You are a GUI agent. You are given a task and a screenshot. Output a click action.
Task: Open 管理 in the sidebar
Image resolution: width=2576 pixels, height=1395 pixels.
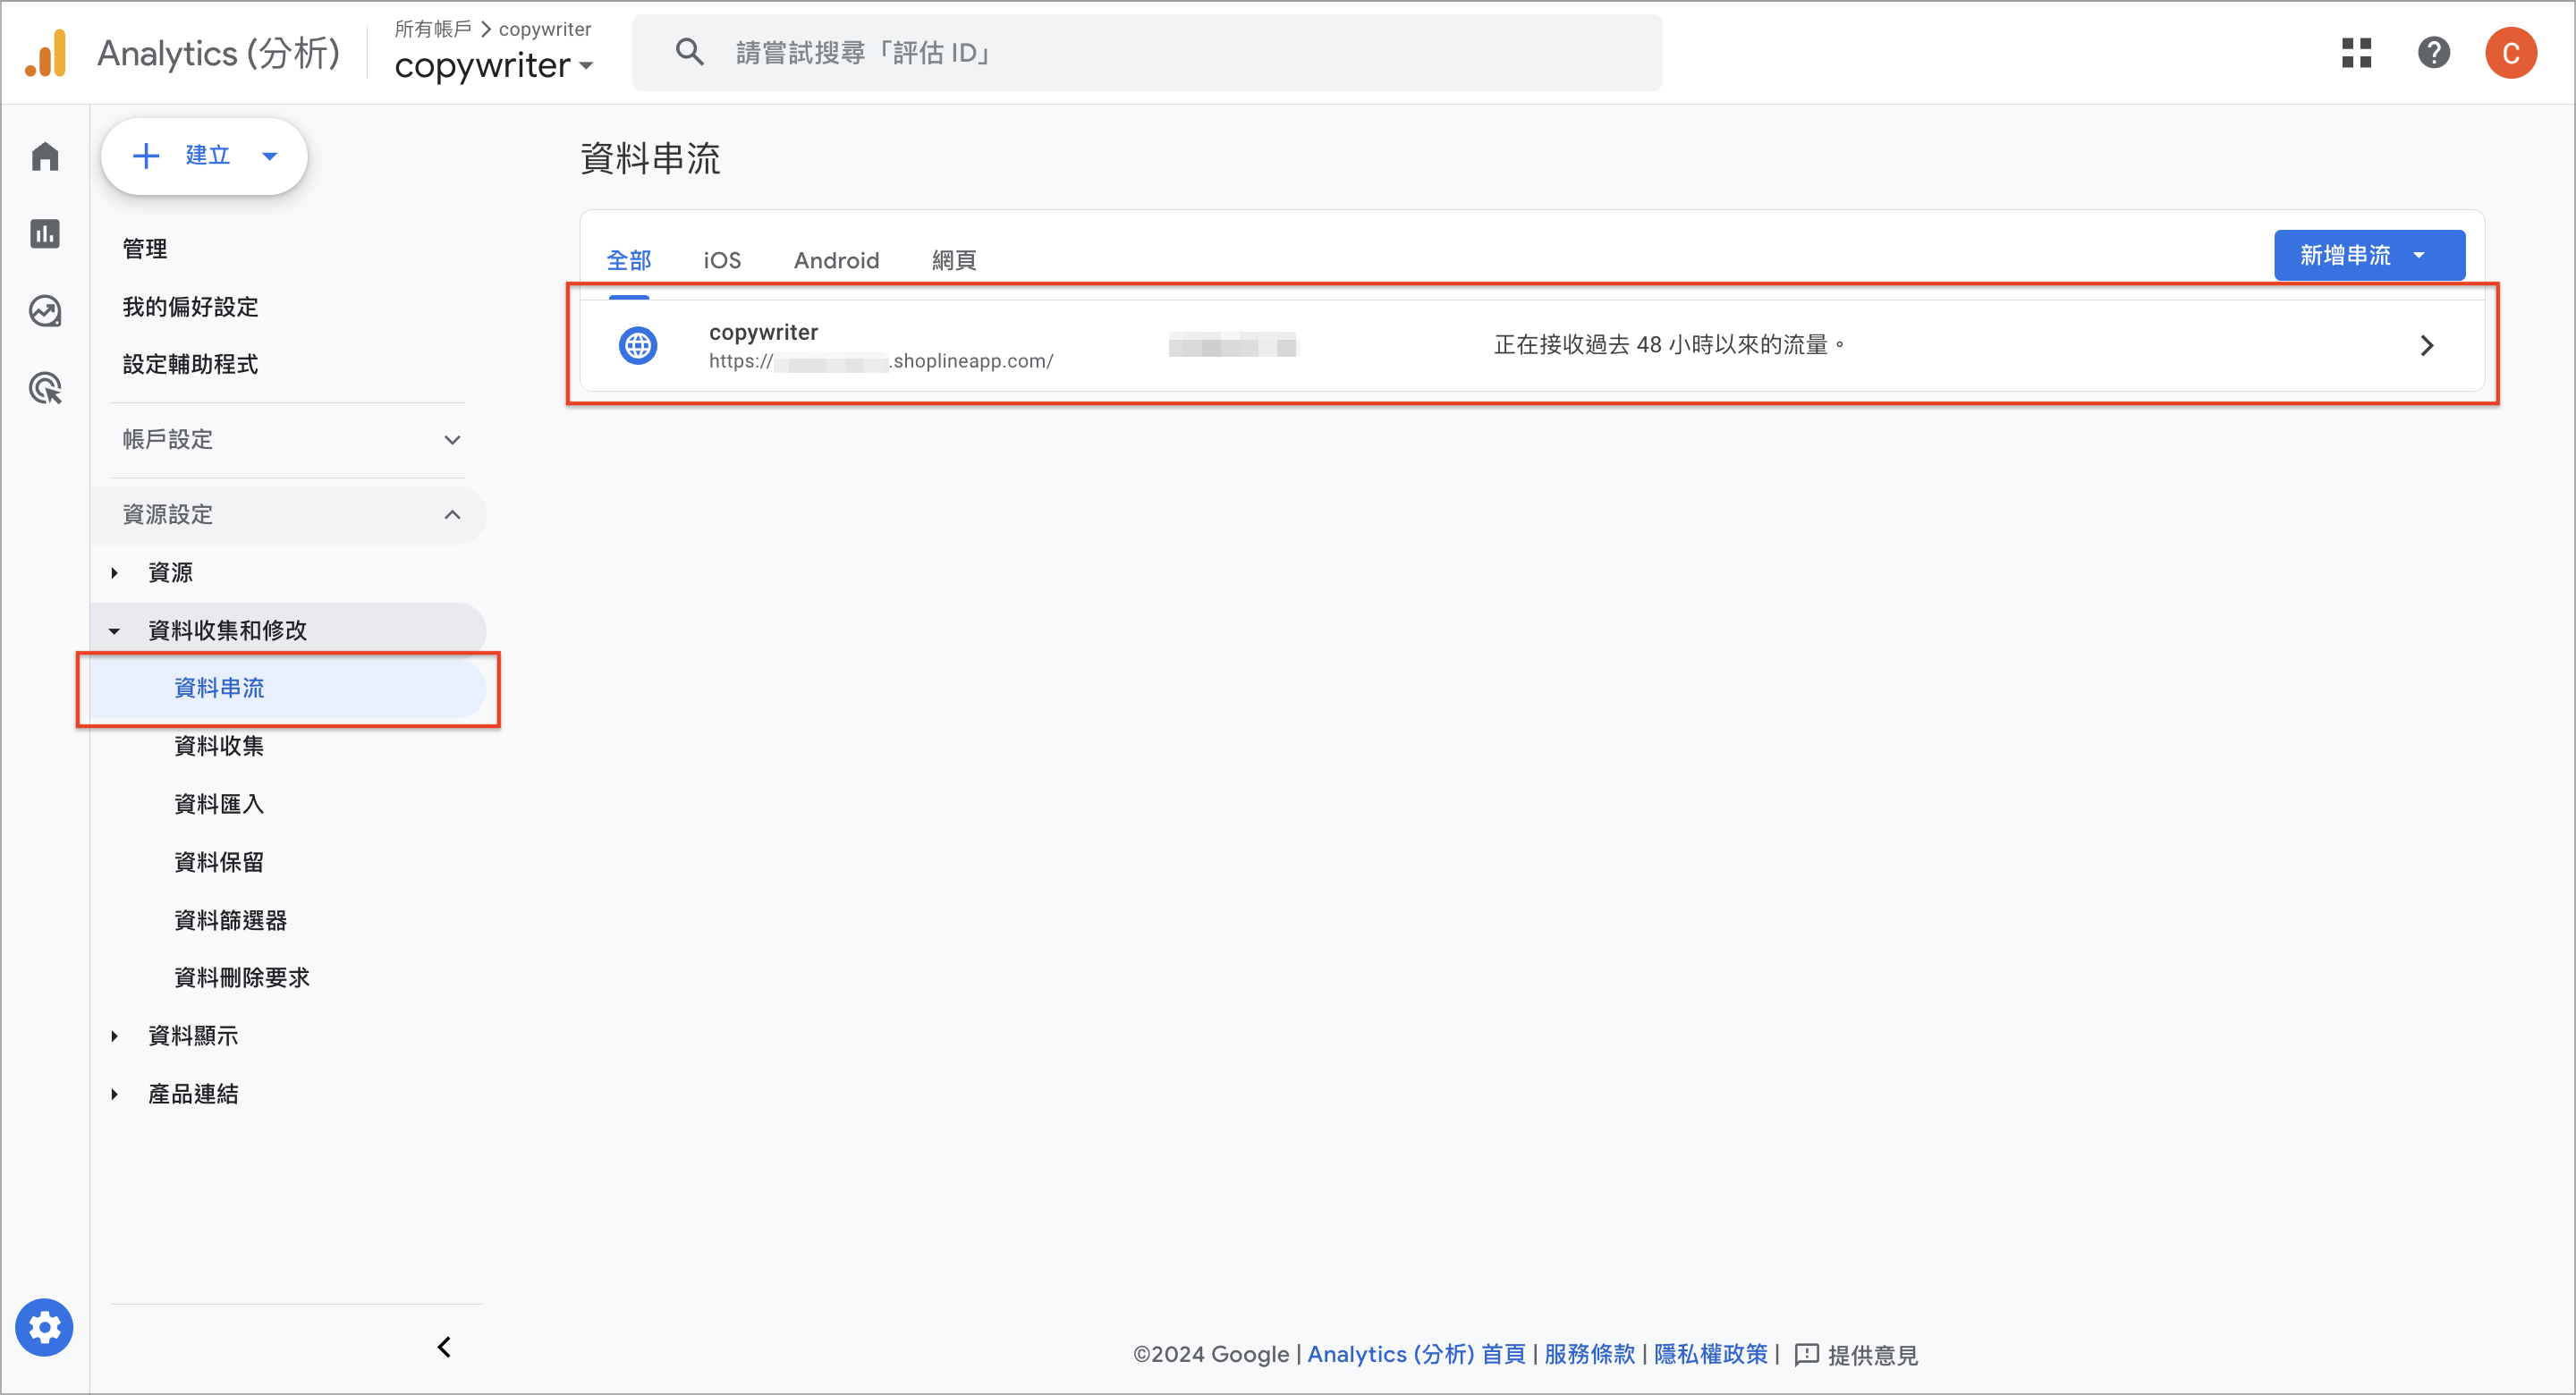144,249
